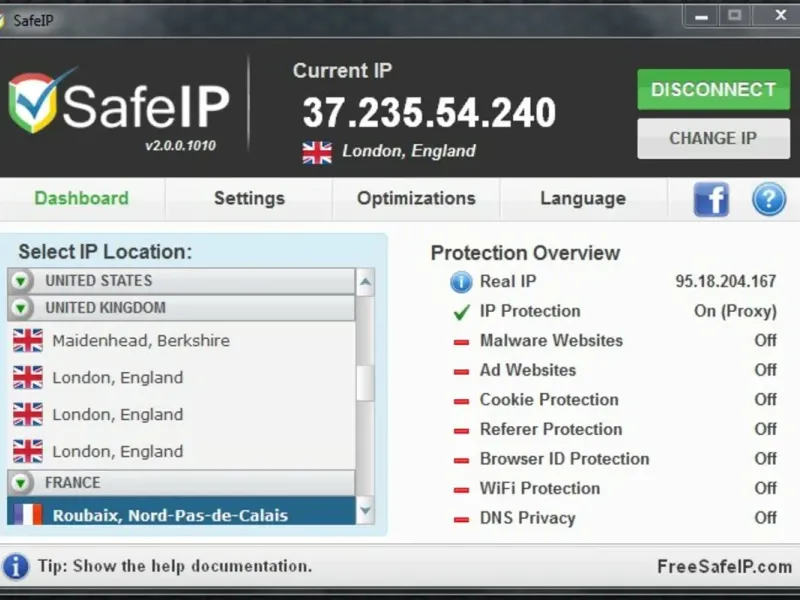Screen dimensions: 800x600
Task: Click the Browser ID Protection Off status
Action: [x=765, y=459]
